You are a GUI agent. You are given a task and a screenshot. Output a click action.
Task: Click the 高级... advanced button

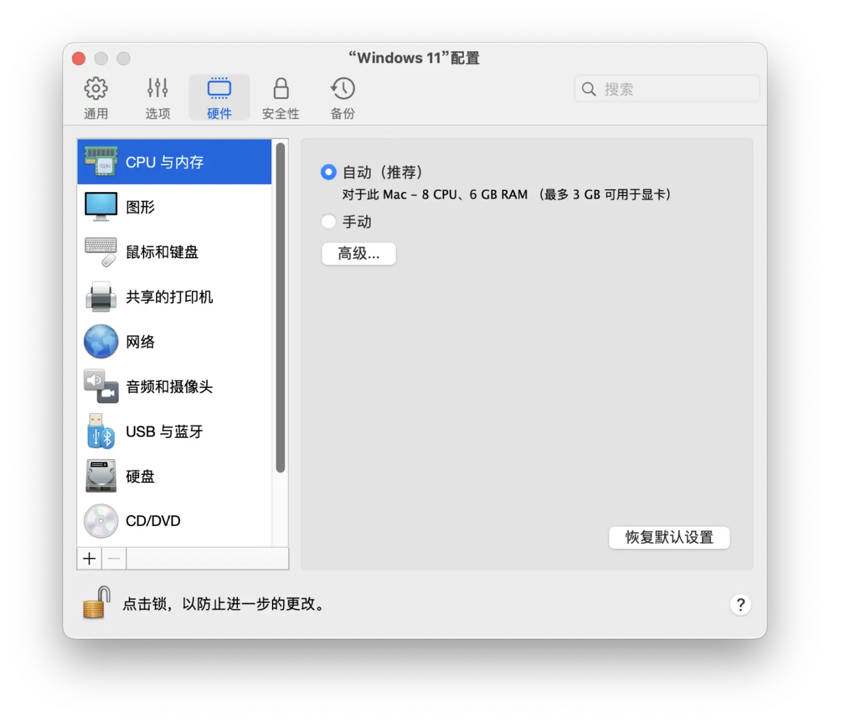tap(359, 254)
